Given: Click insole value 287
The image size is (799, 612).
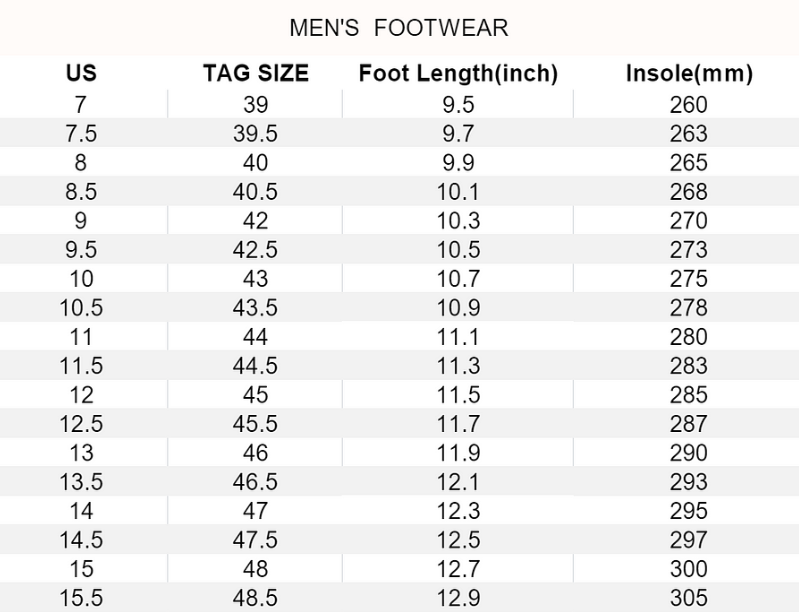Looking at the screenshot, I should click(688, 424).
